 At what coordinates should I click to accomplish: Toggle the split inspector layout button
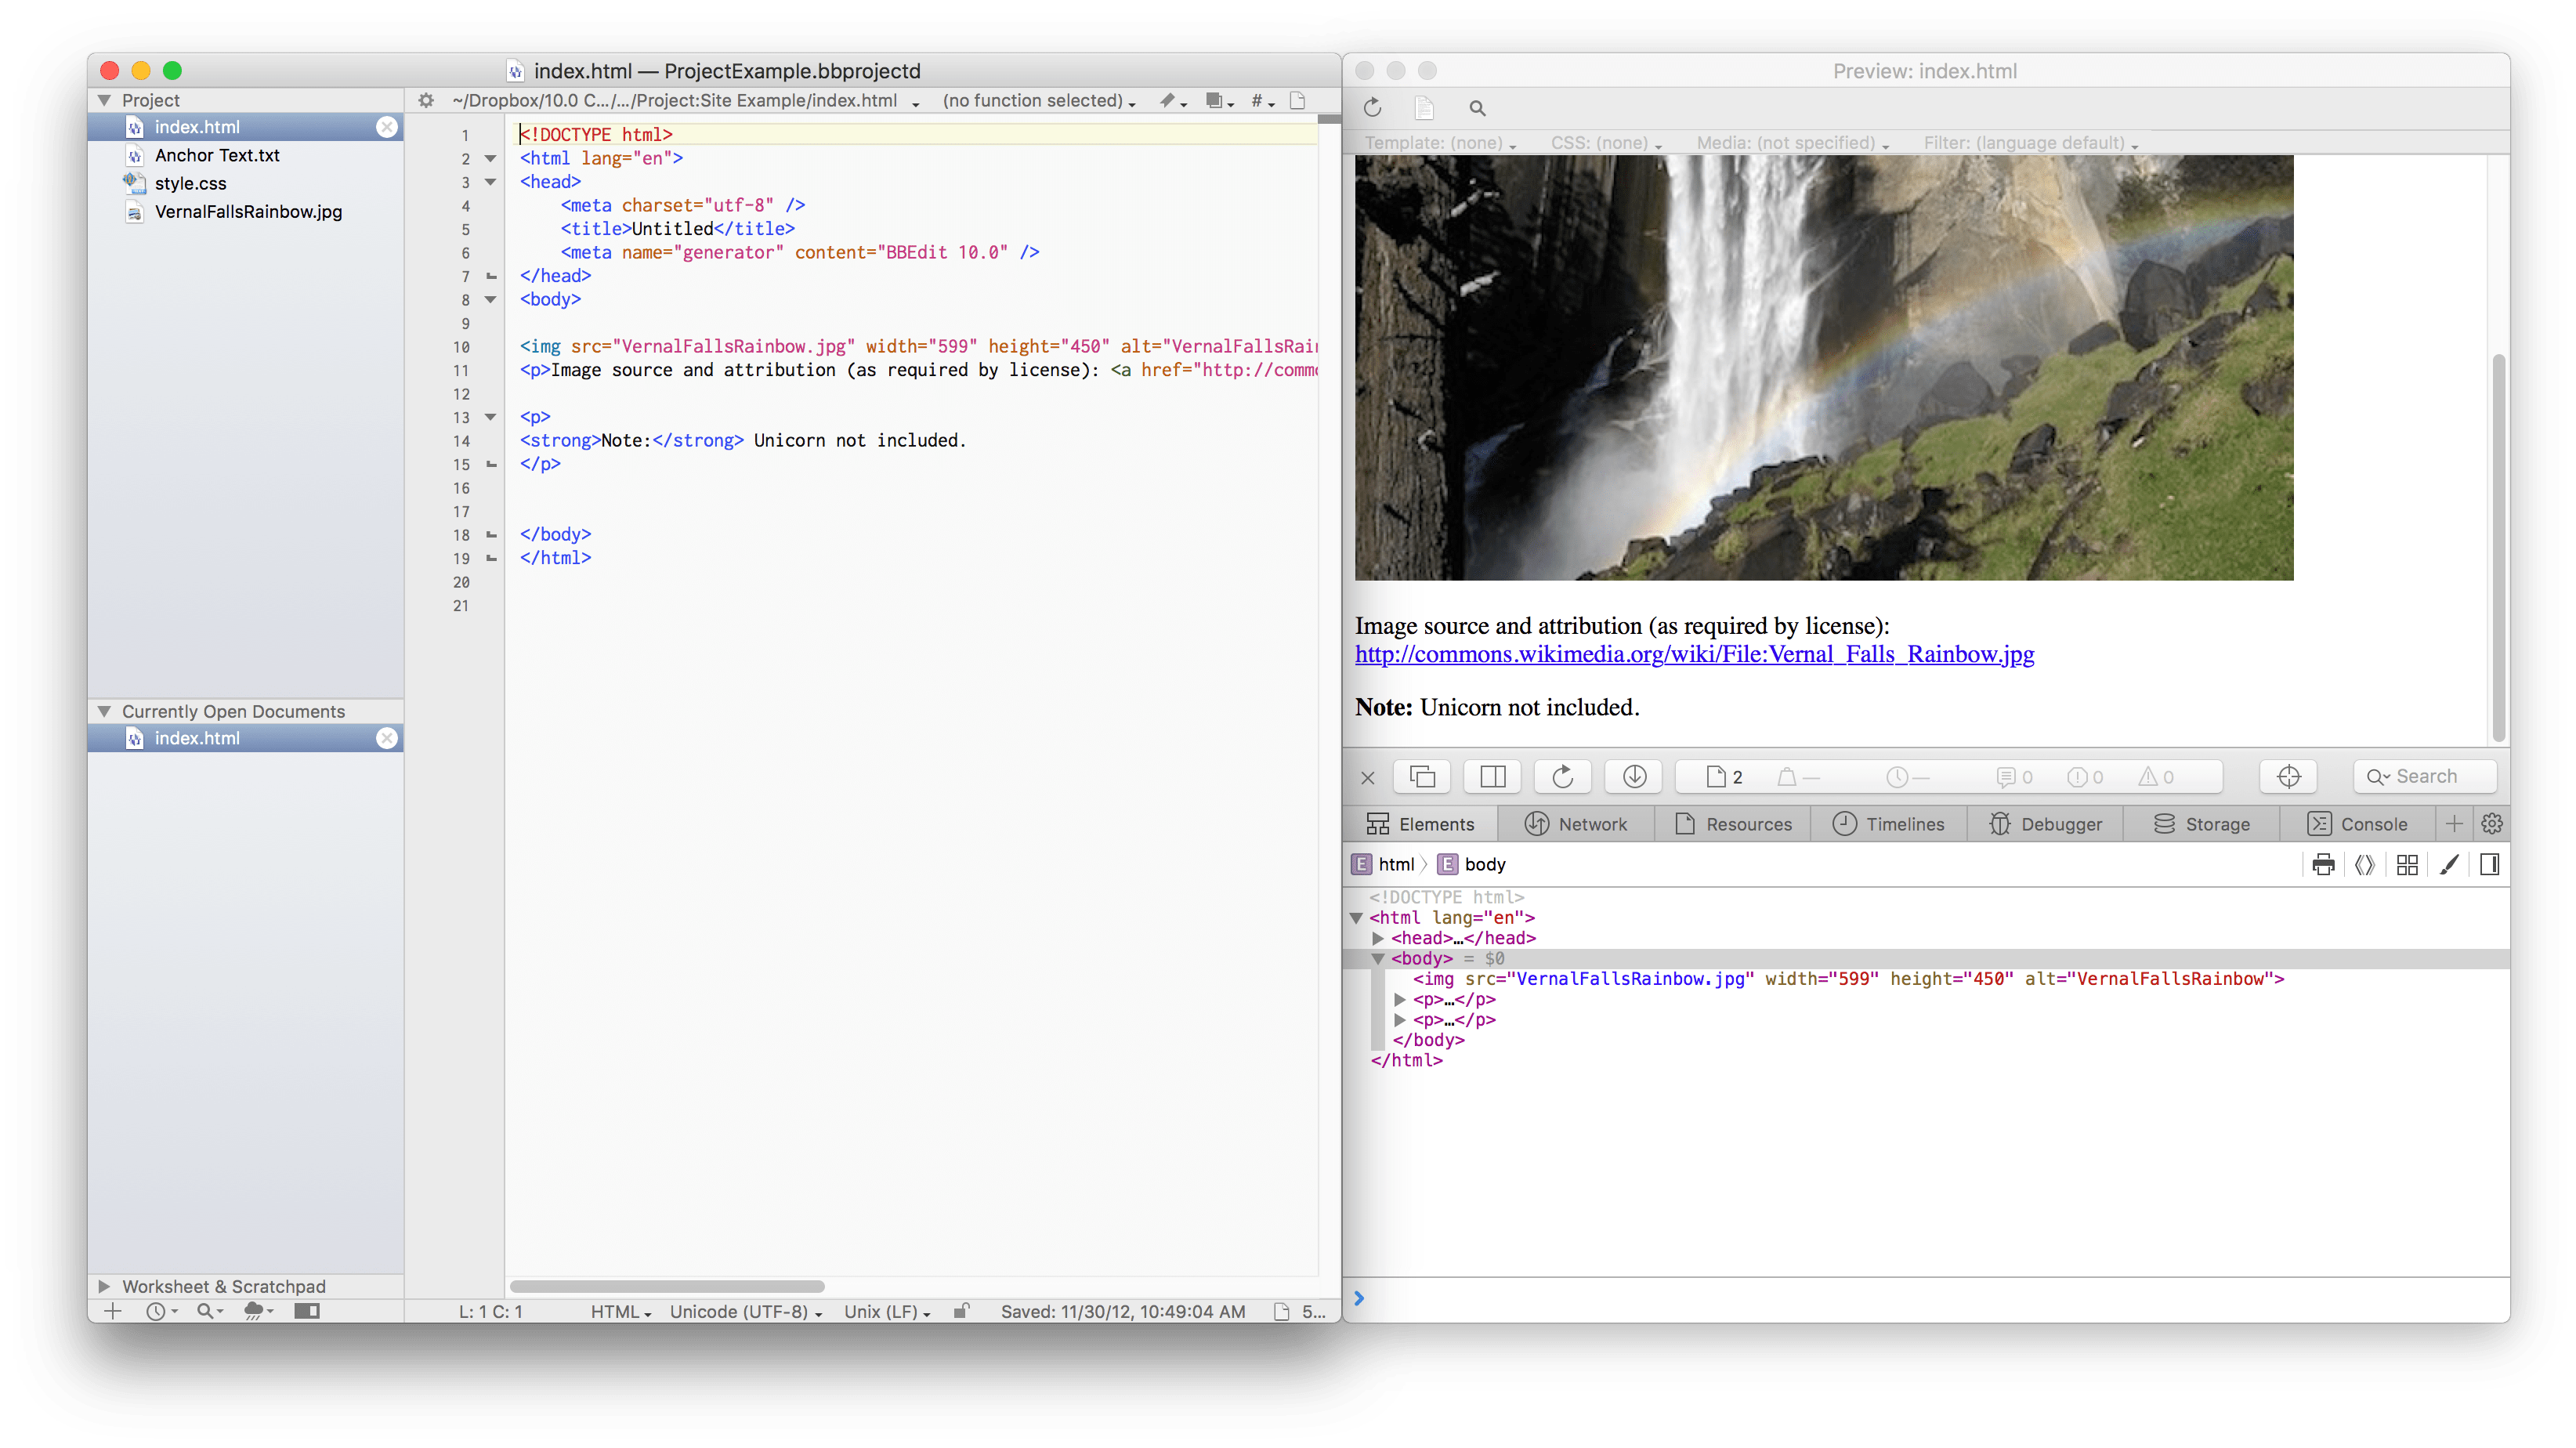1492,776
